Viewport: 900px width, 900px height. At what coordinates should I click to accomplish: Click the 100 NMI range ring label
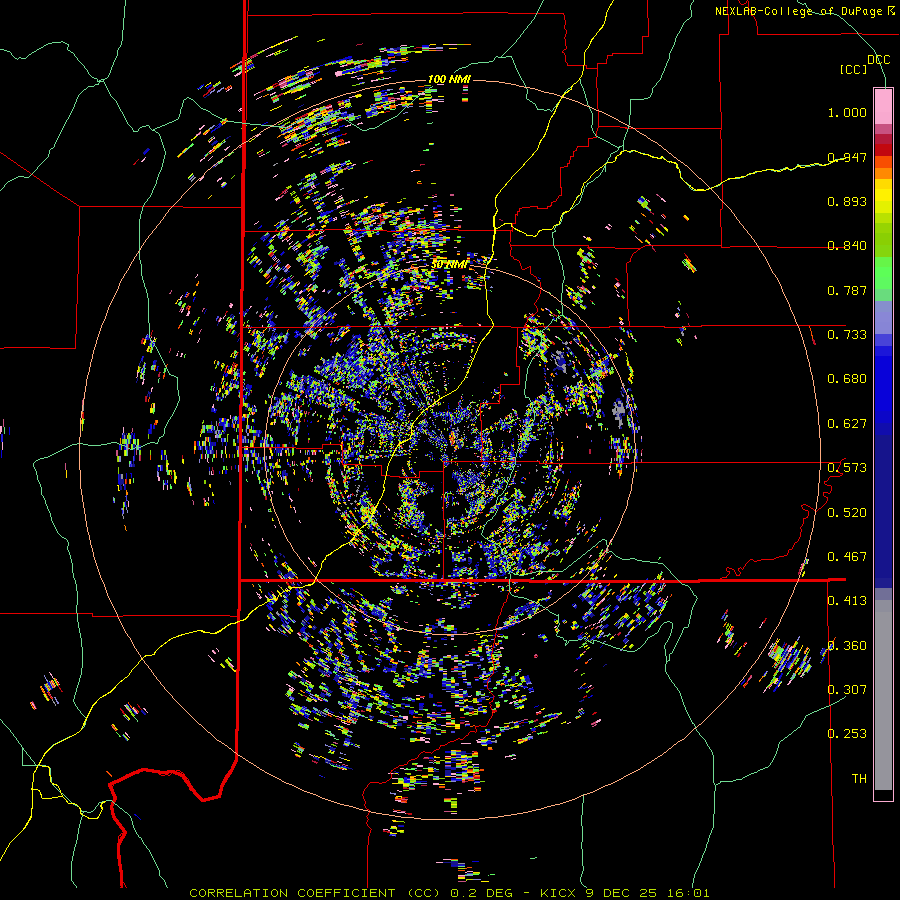click(449, 79)
